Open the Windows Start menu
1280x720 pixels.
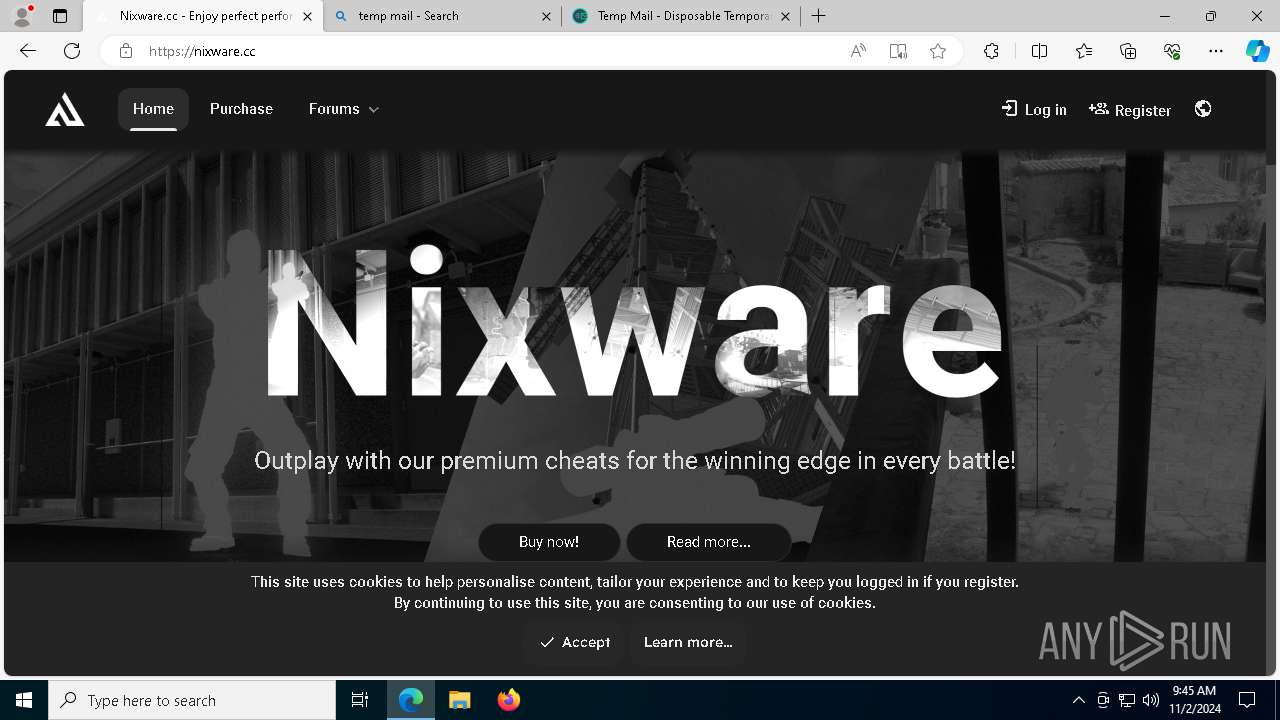coord(24,700)
